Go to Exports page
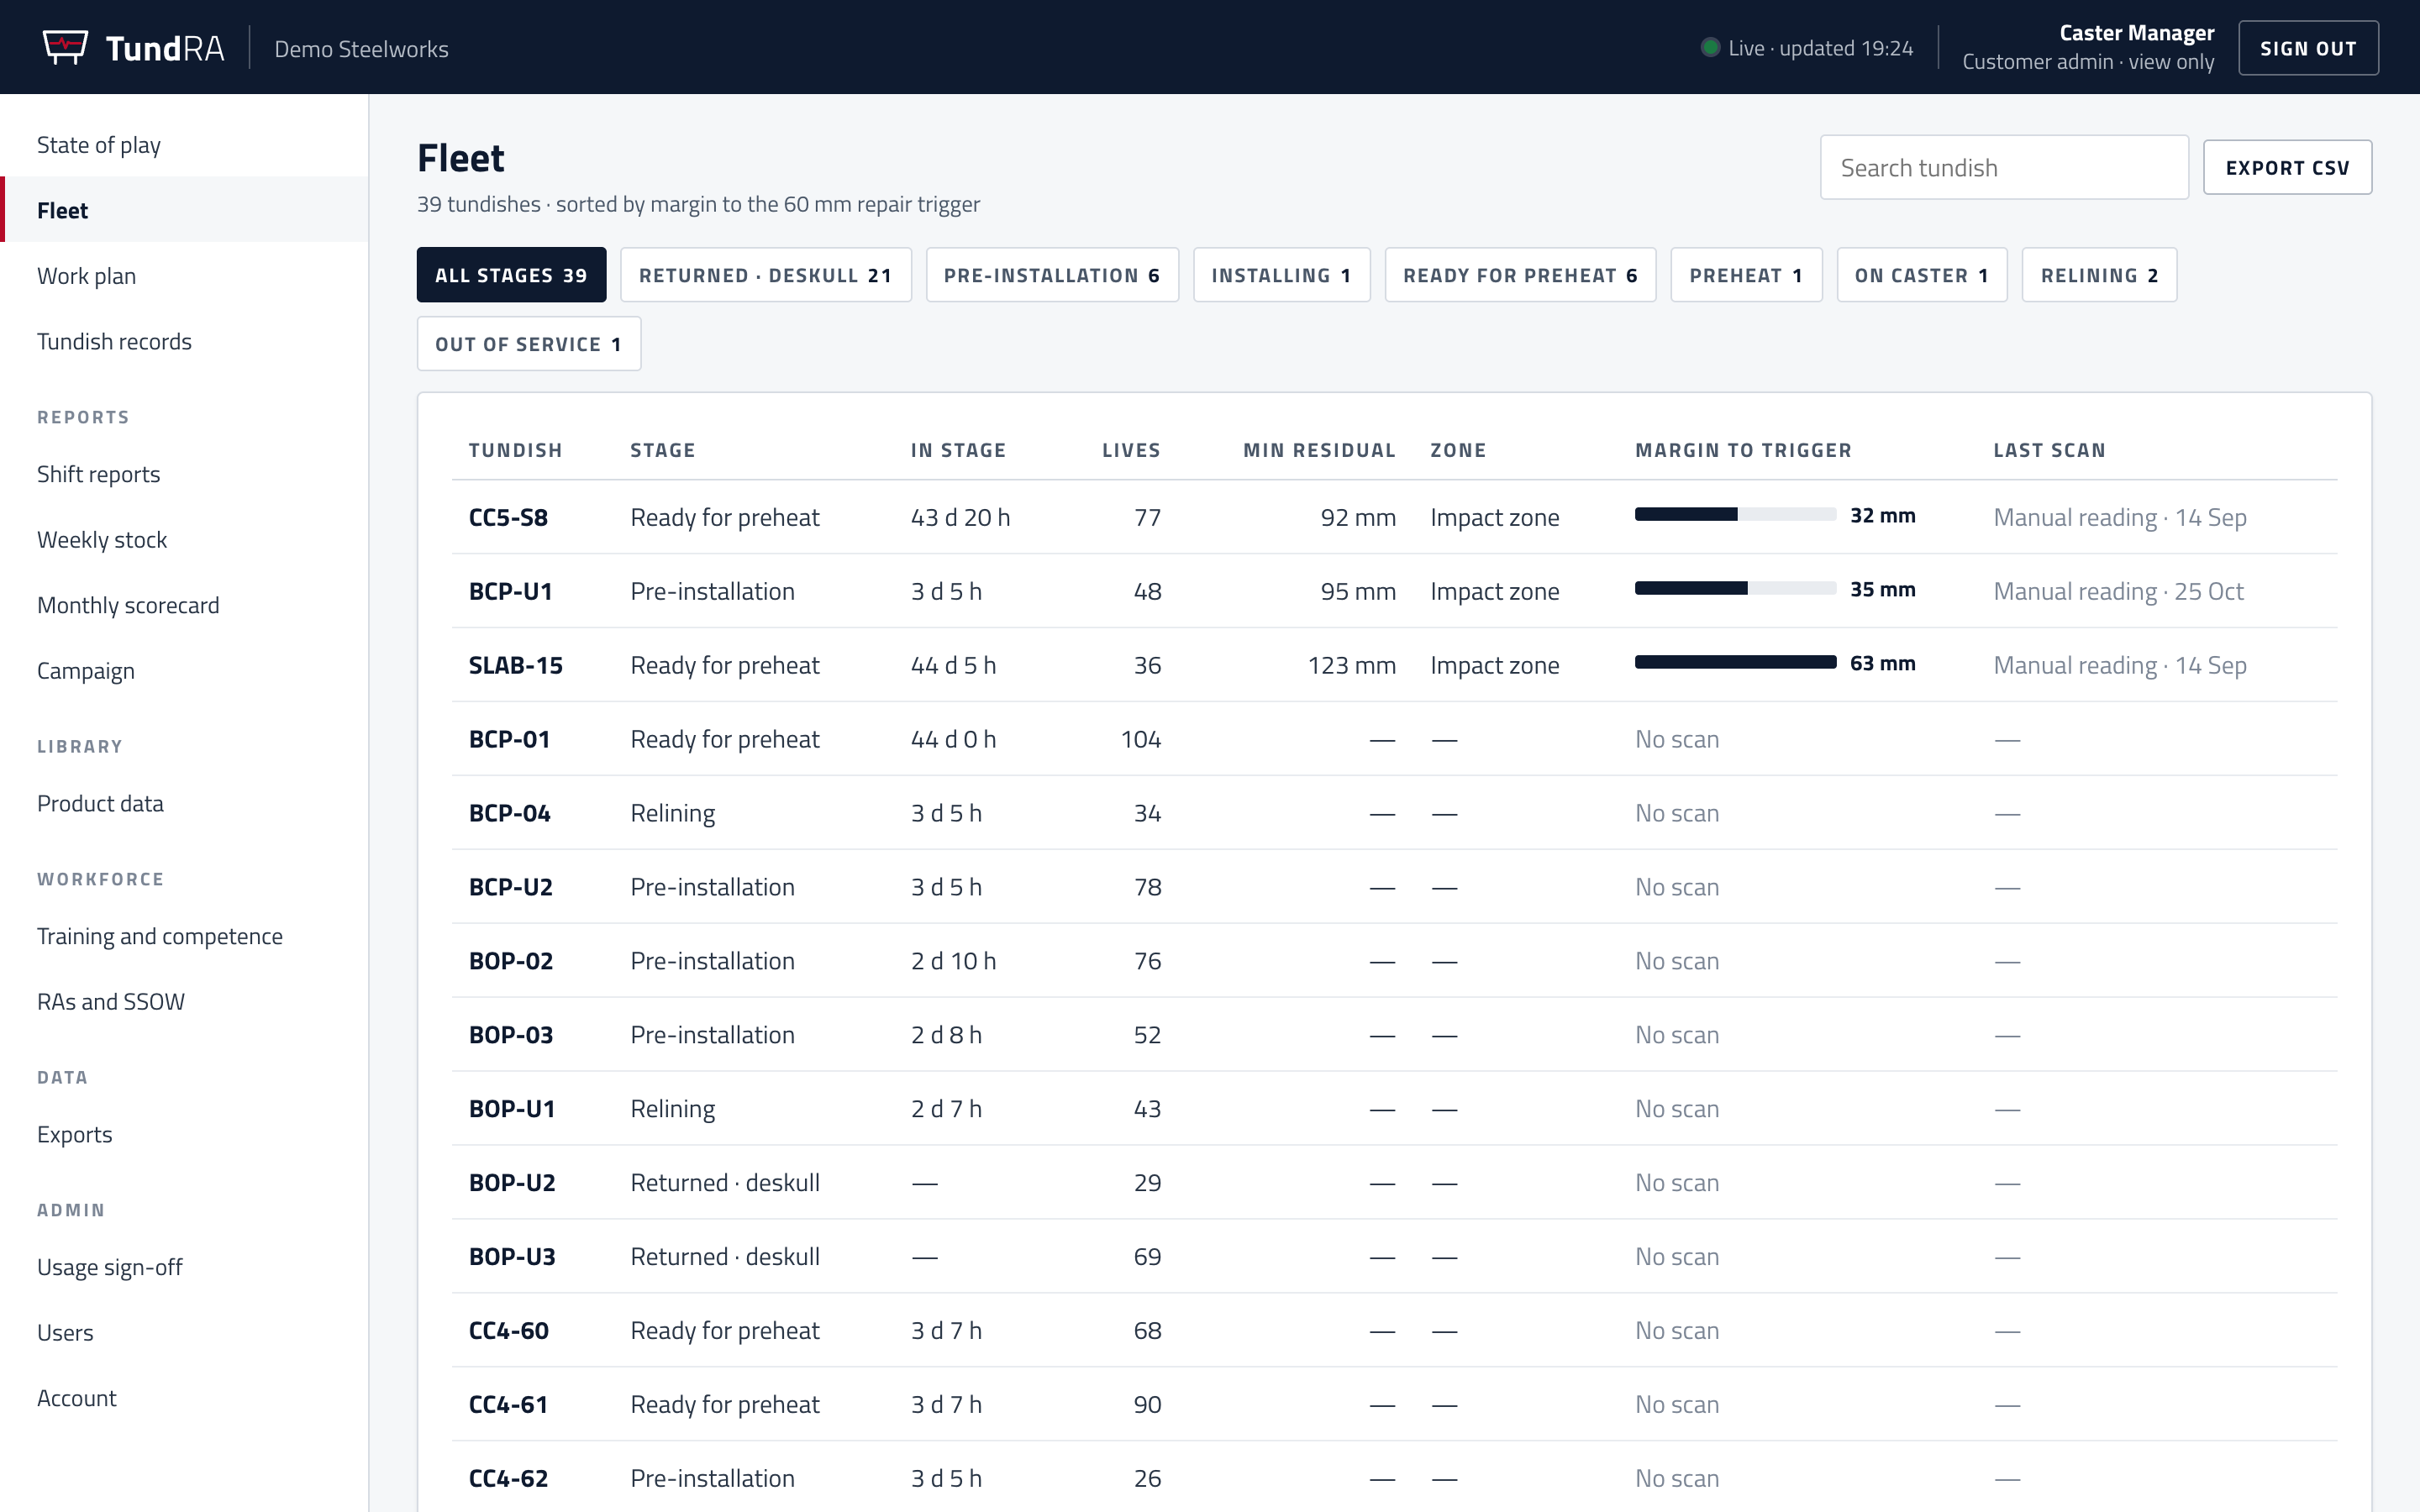Screen dimensions: 2420x1512 click(x=184, y=1134)
